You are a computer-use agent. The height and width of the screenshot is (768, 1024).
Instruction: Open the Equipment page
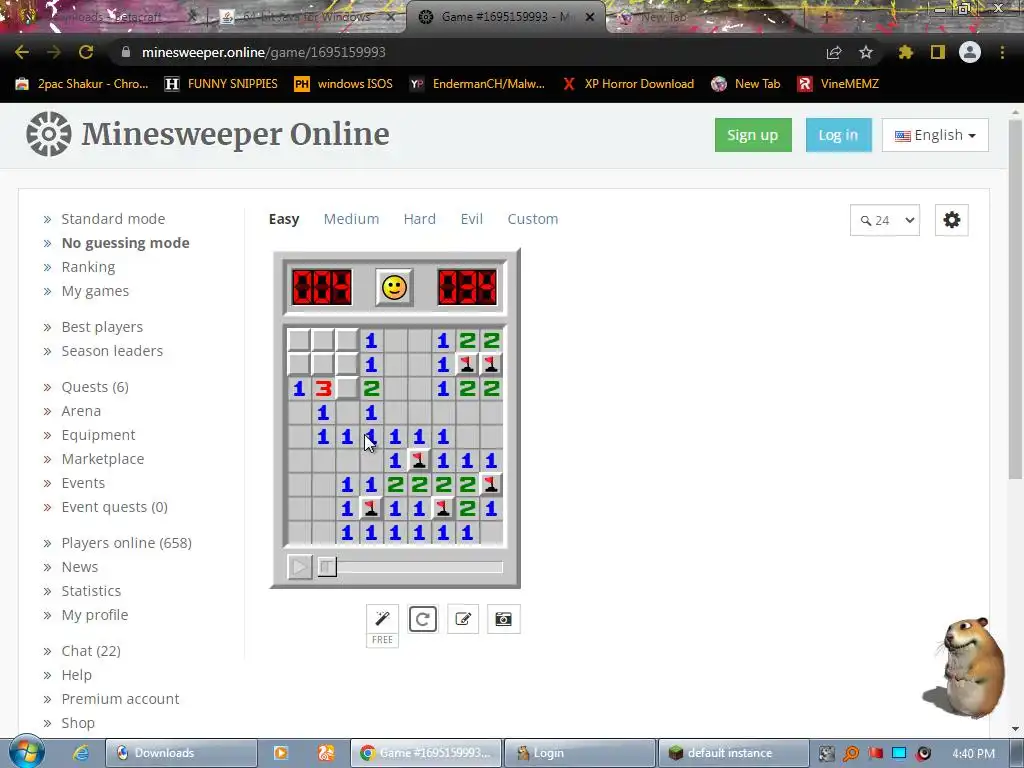pos(98,436)
